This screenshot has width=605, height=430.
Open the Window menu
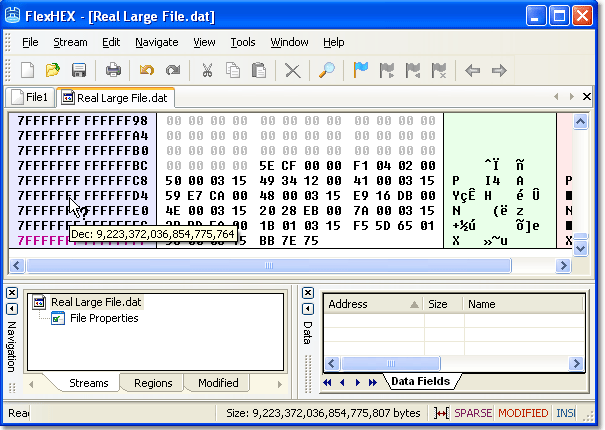pyautogui.click(x=289, y=42)
